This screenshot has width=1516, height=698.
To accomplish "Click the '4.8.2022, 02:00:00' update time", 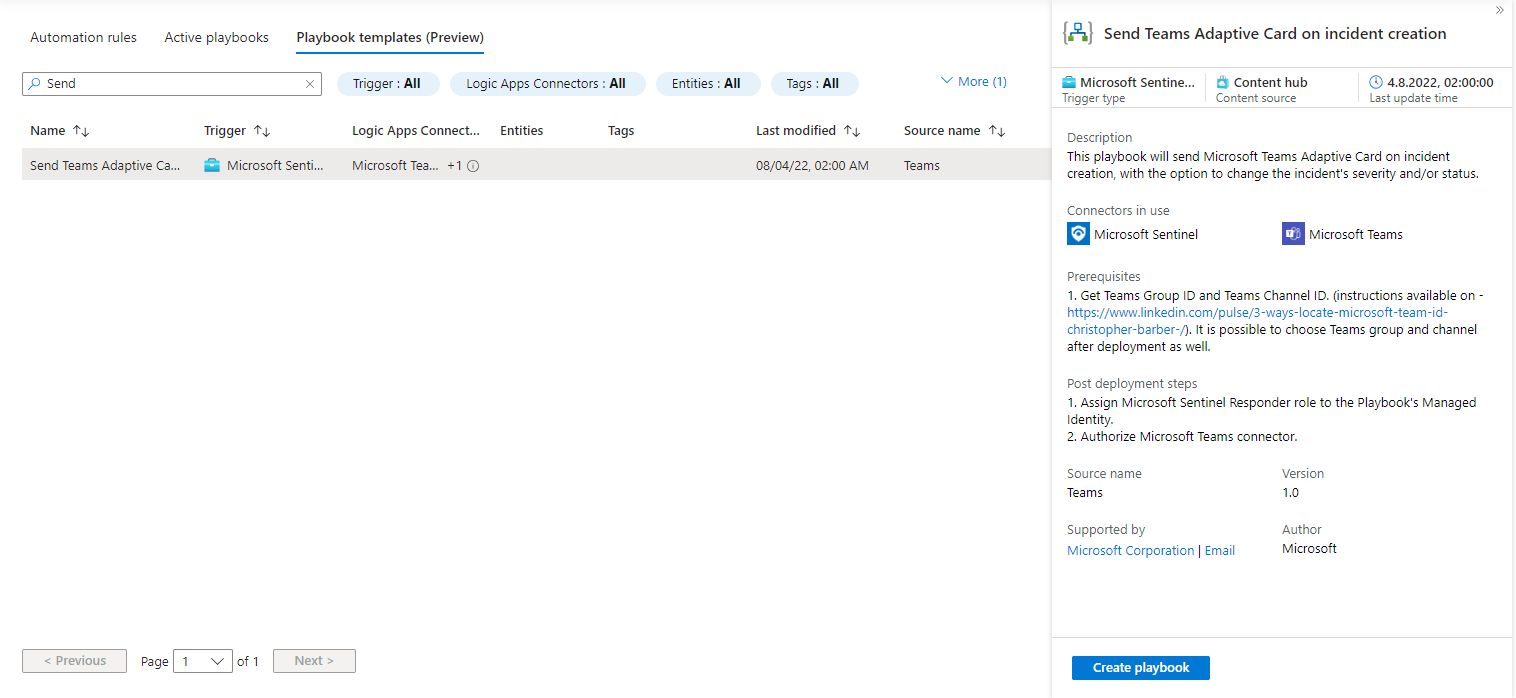I will [1440, 83].
